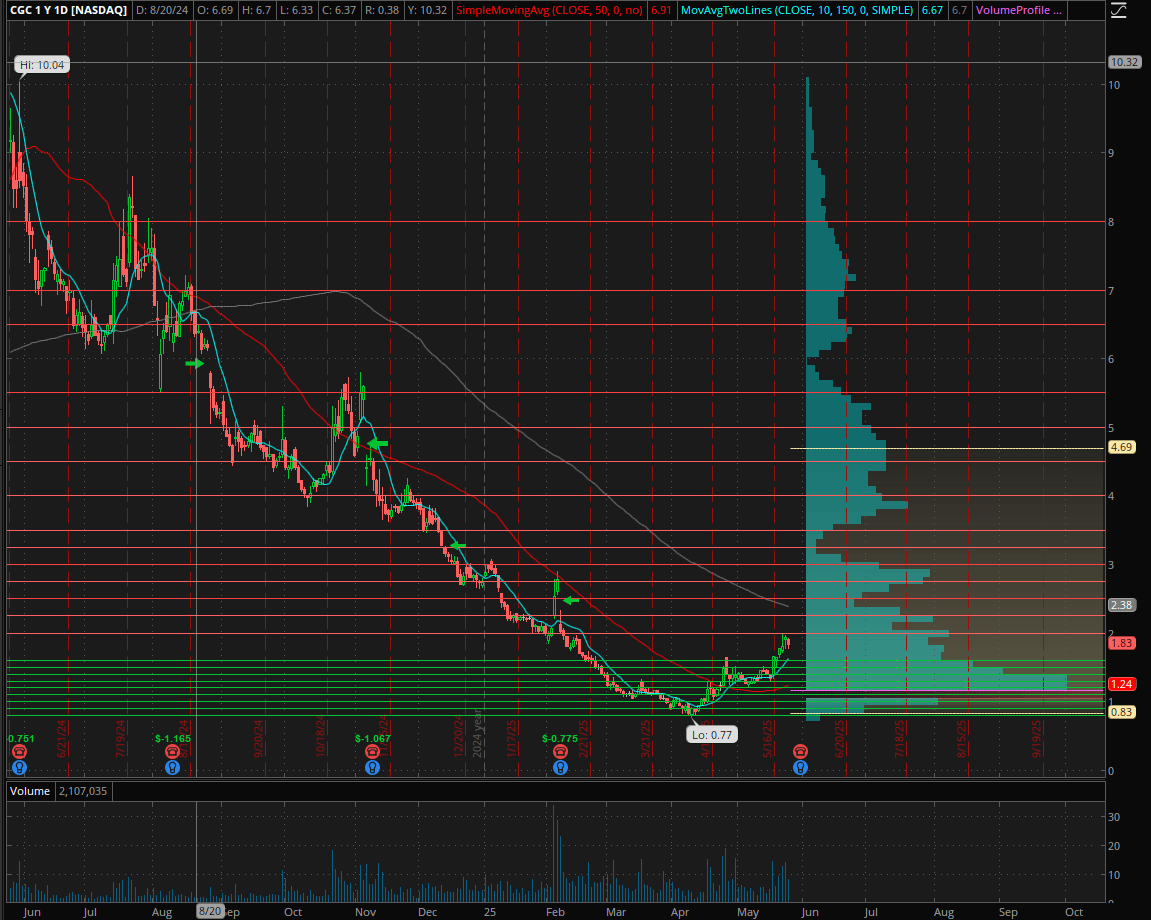The height and width of the screenshot is (920, 1151).
Task: Click the Apr month label on time axis
Action: point(680,912)
